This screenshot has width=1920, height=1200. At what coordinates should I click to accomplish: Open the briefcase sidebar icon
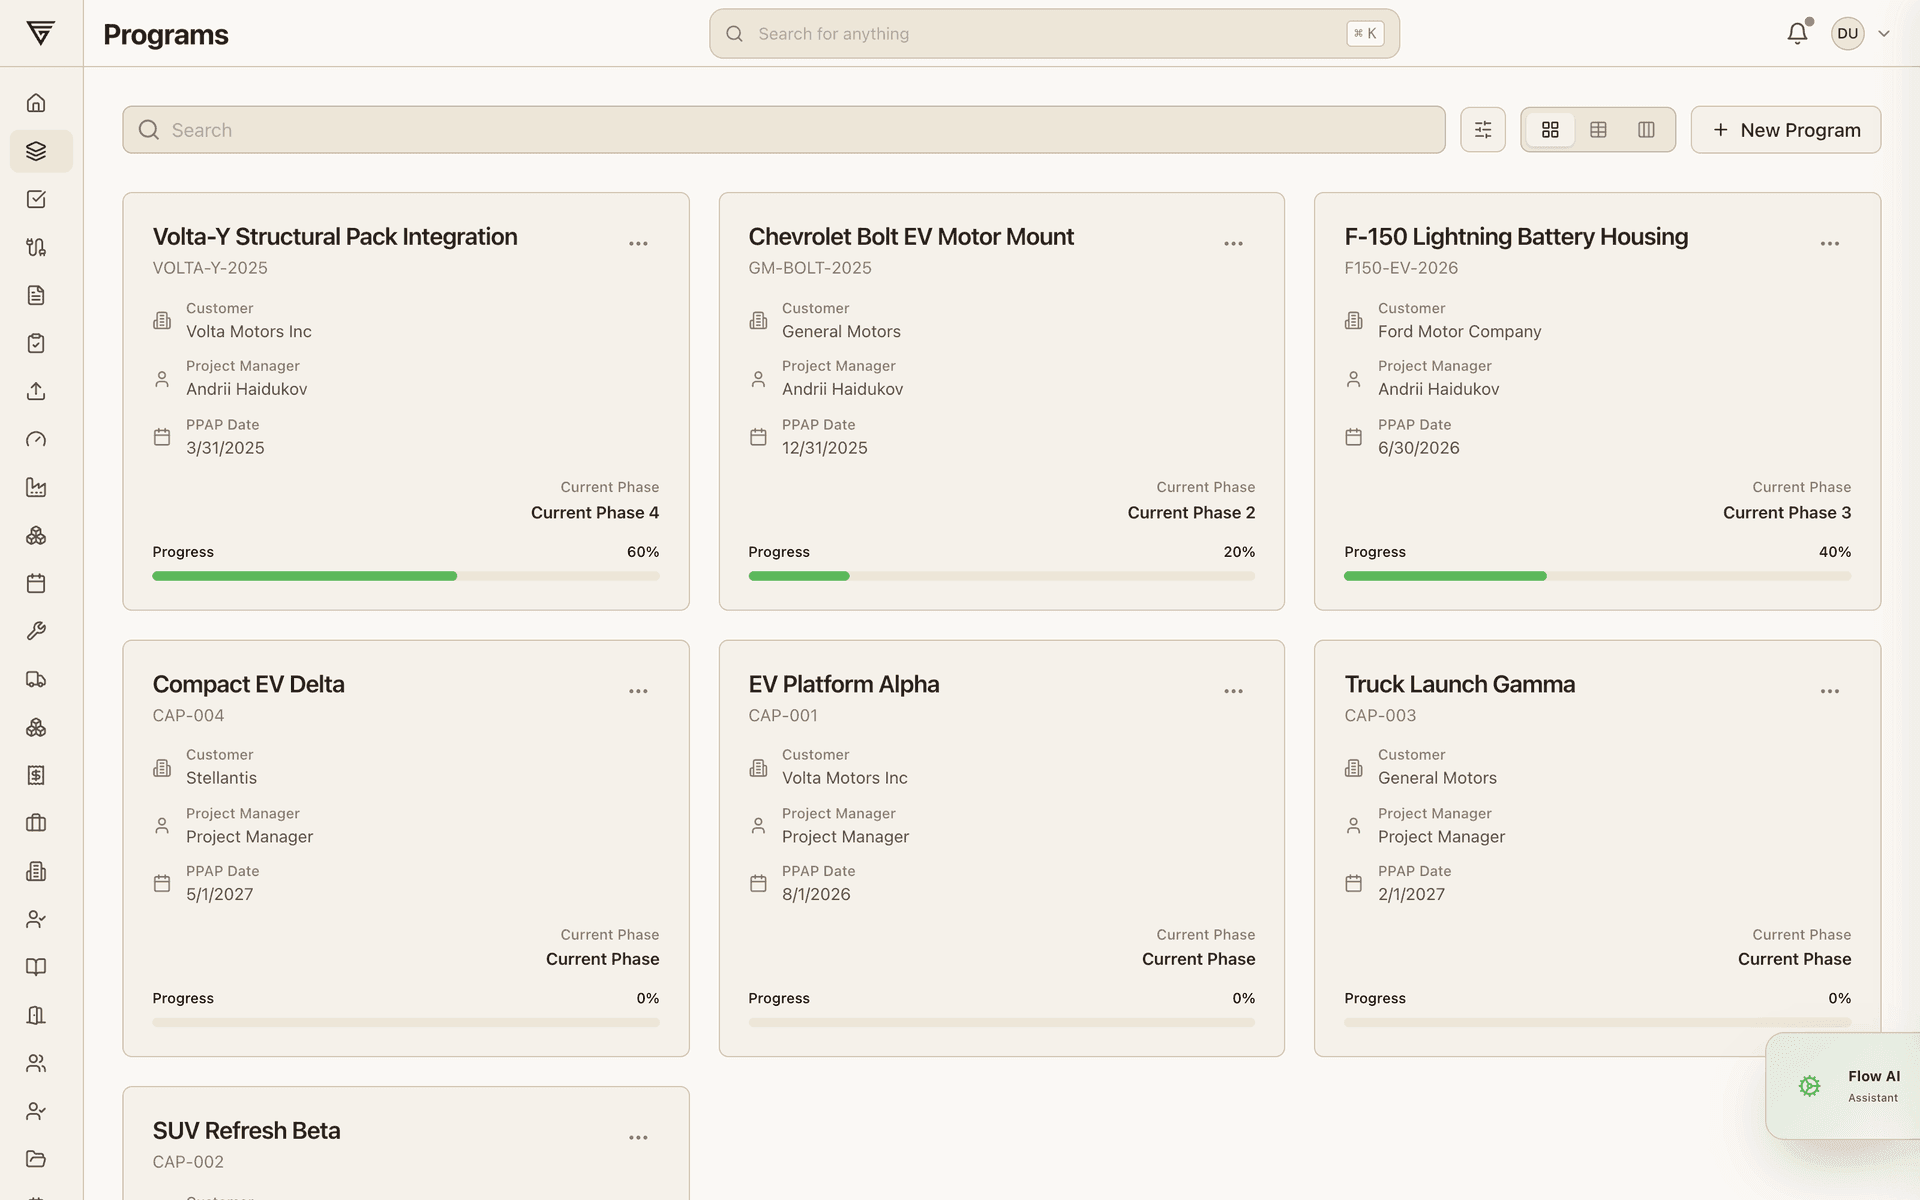tap(36, 823)
